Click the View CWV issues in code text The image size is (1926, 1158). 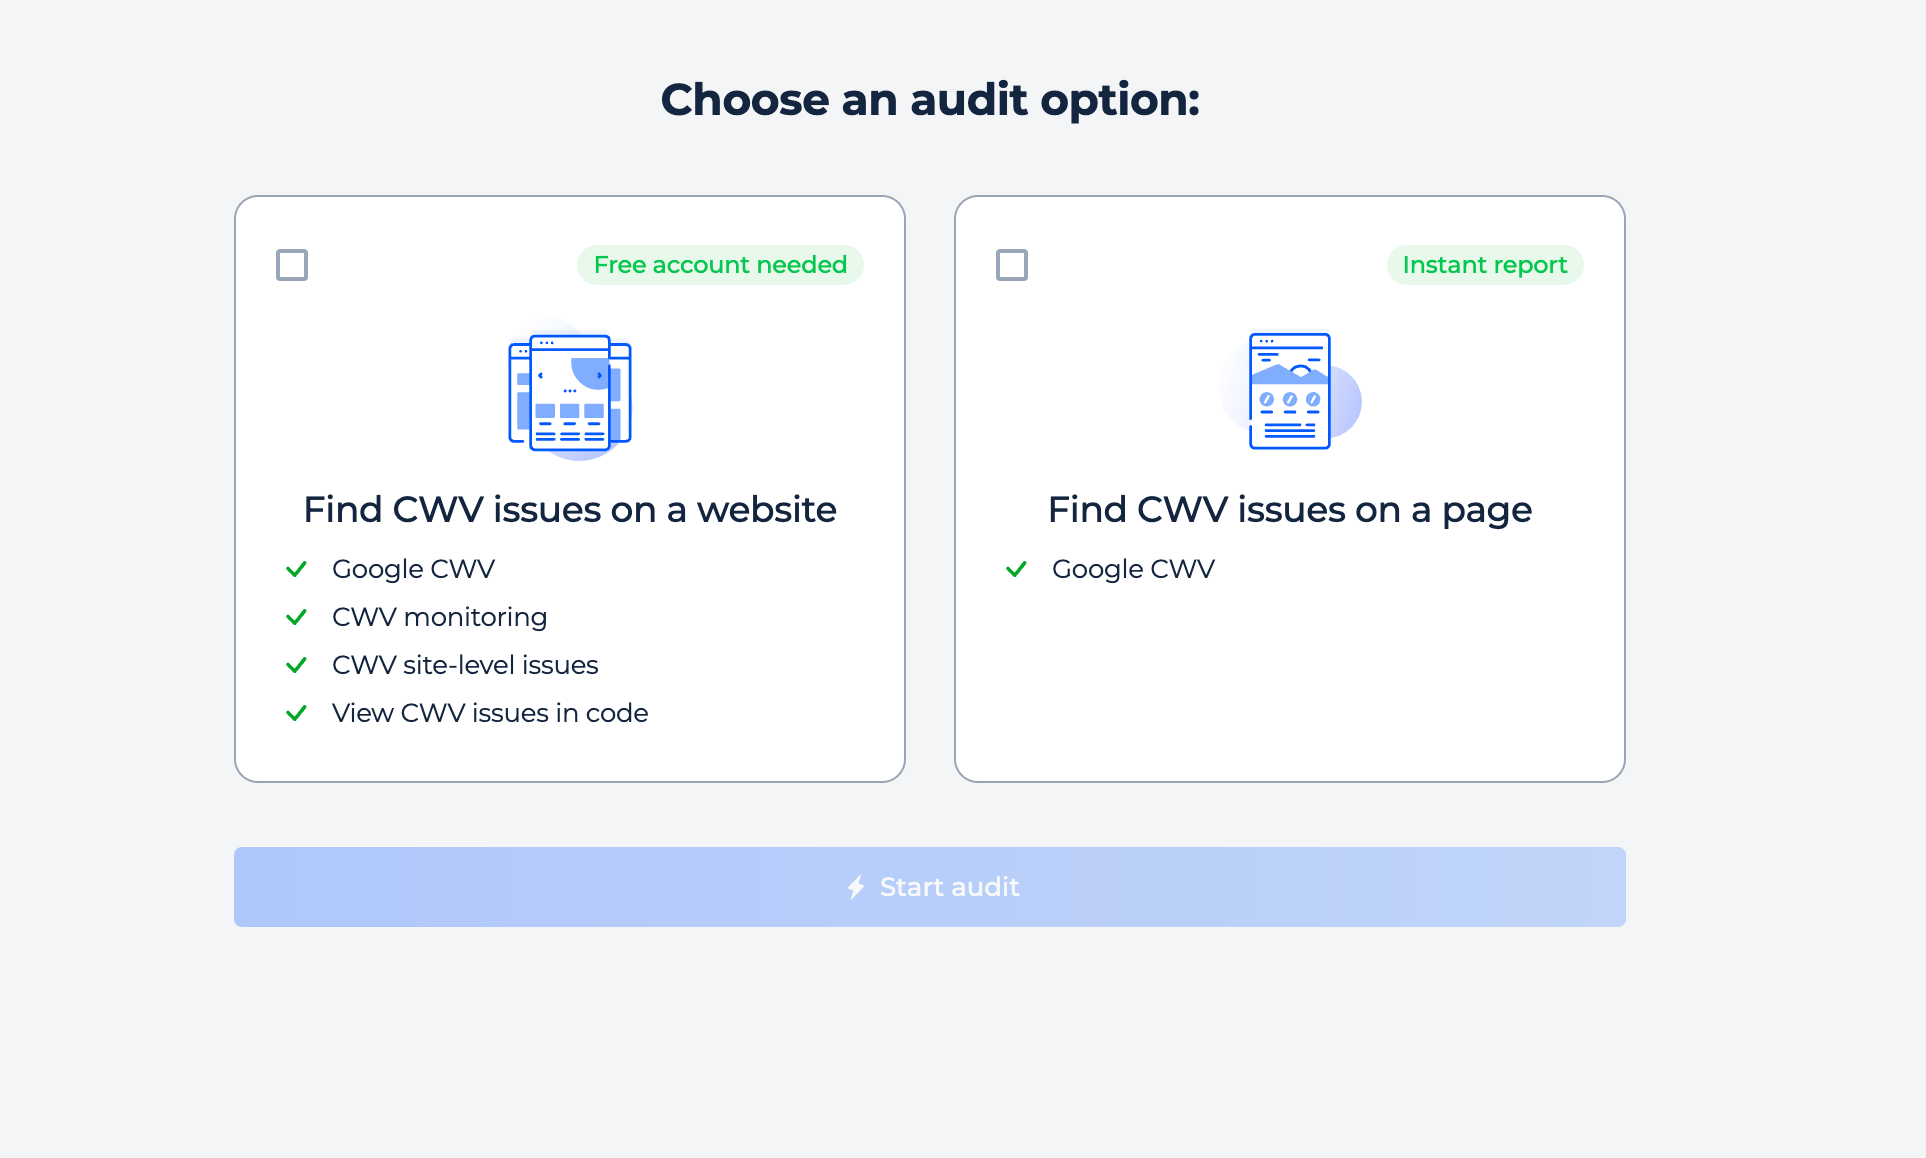click(x=490, y=713)
